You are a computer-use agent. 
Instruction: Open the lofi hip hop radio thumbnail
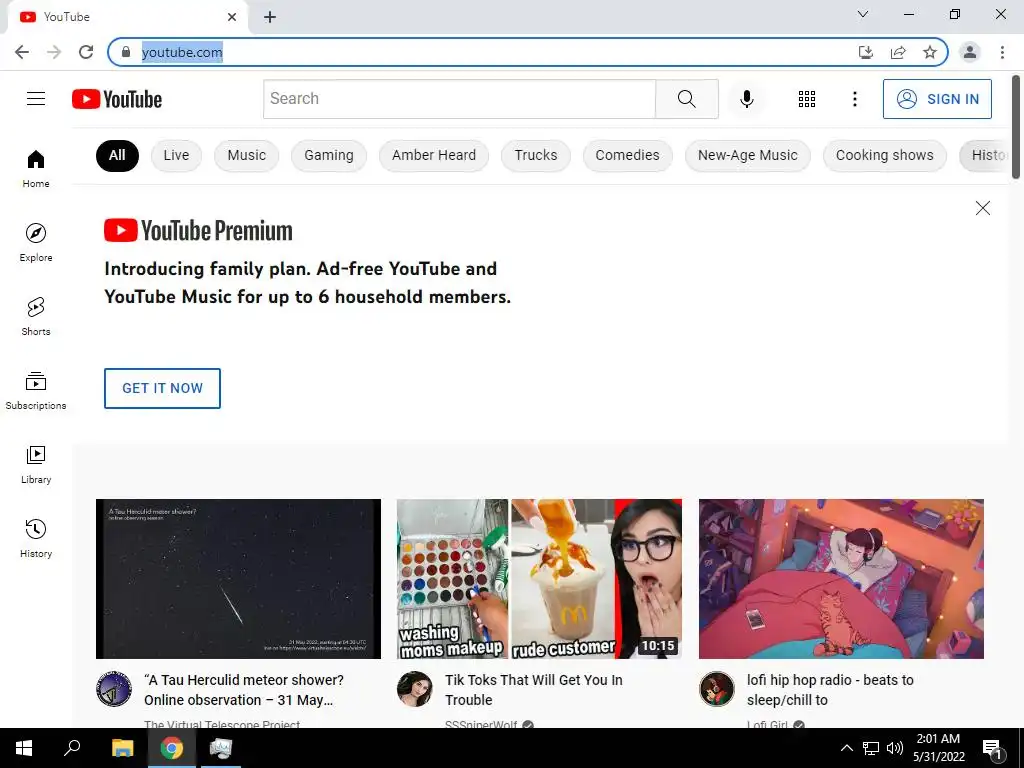[x=841, y=579]
